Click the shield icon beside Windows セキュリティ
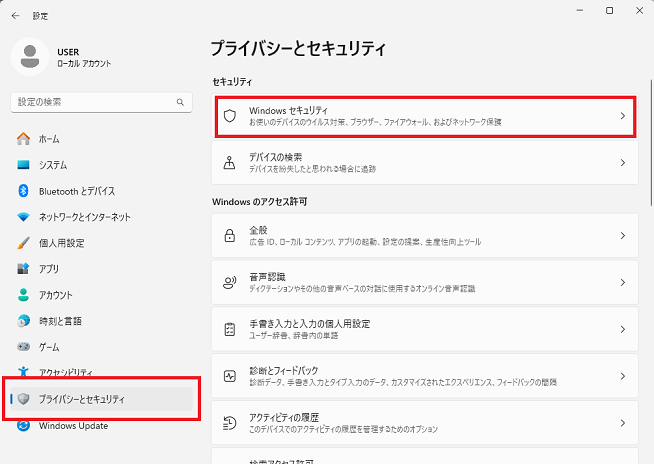This screenshot has width=654, height=464. (229, 116)
